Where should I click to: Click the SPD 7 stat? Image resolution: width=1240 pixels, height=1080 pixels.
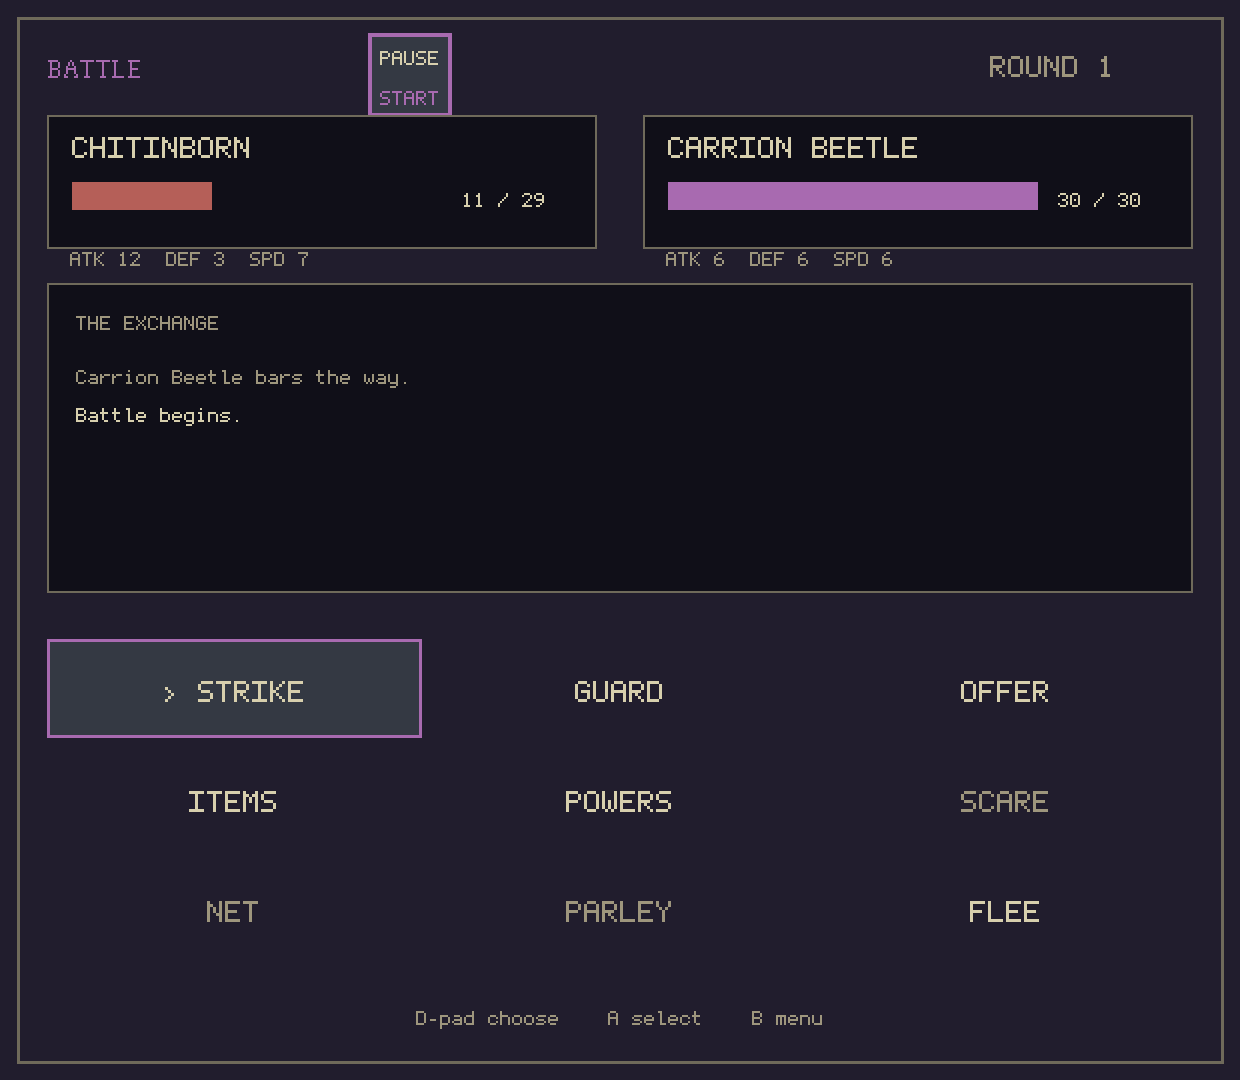click(x=279, y=259)
